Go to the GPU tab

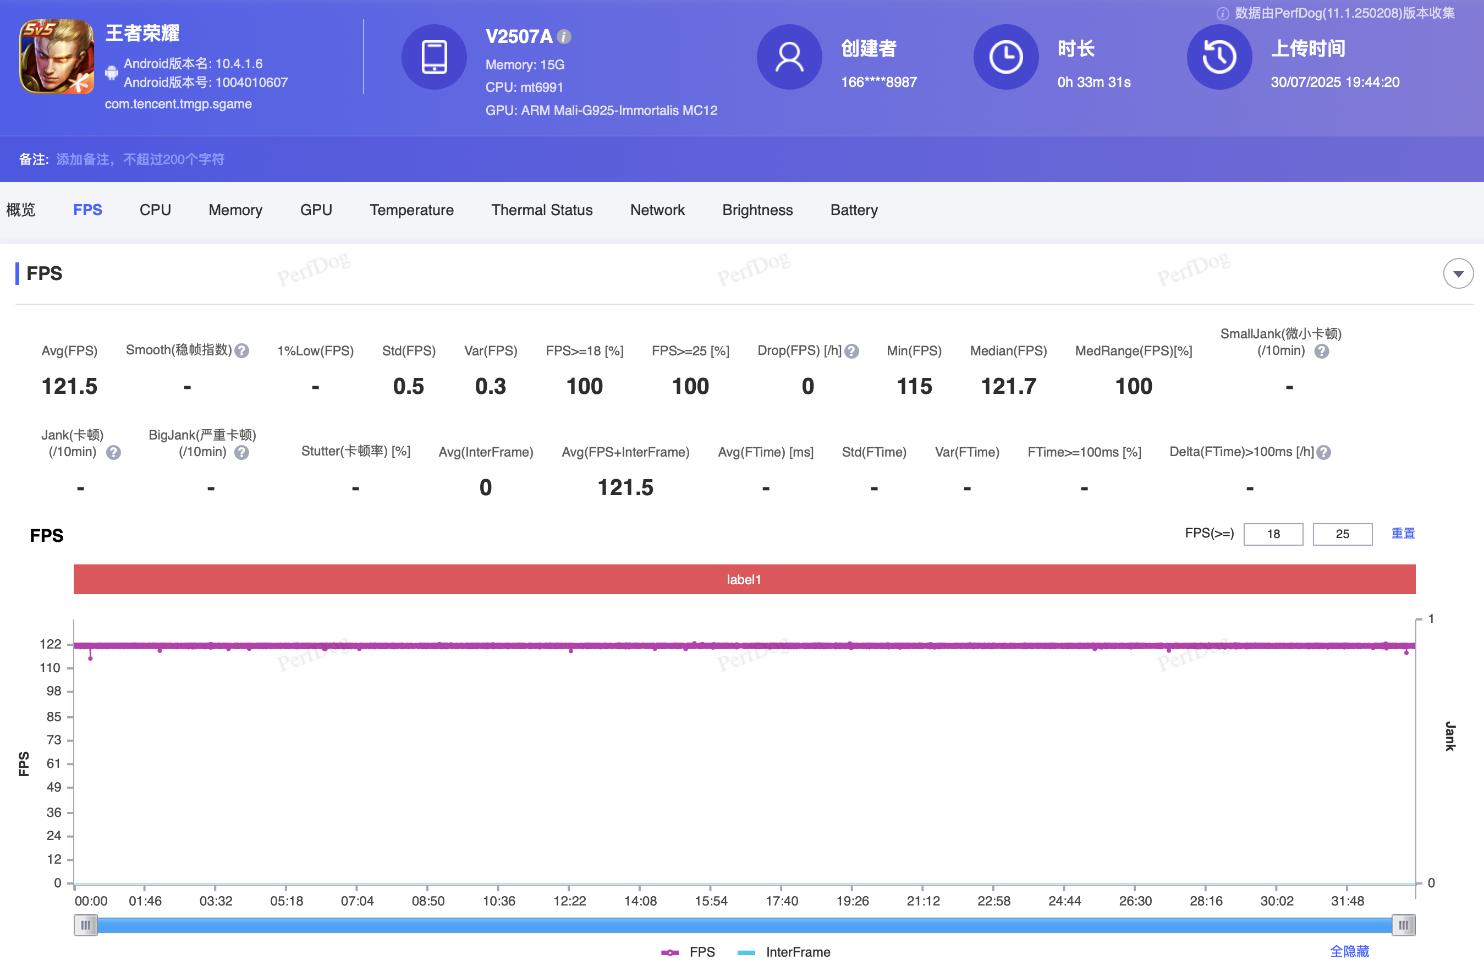click(316, 210)
